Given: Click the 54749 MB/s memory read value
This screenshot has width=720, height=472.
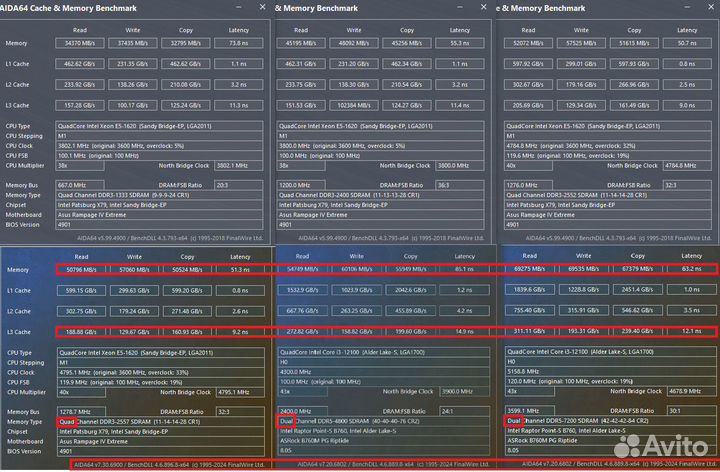Looking at the screenshot, I should pos(303,269).
